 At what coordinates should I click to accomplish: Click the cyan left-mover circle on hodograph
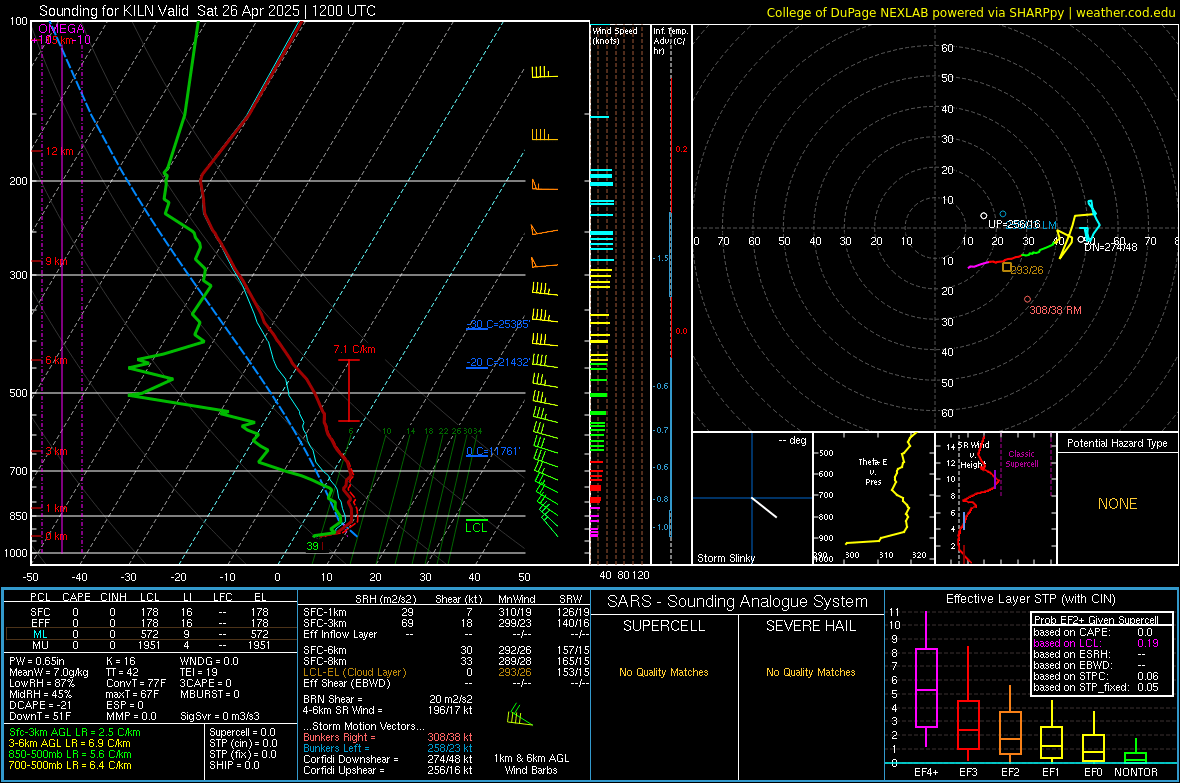(1002, 215)
